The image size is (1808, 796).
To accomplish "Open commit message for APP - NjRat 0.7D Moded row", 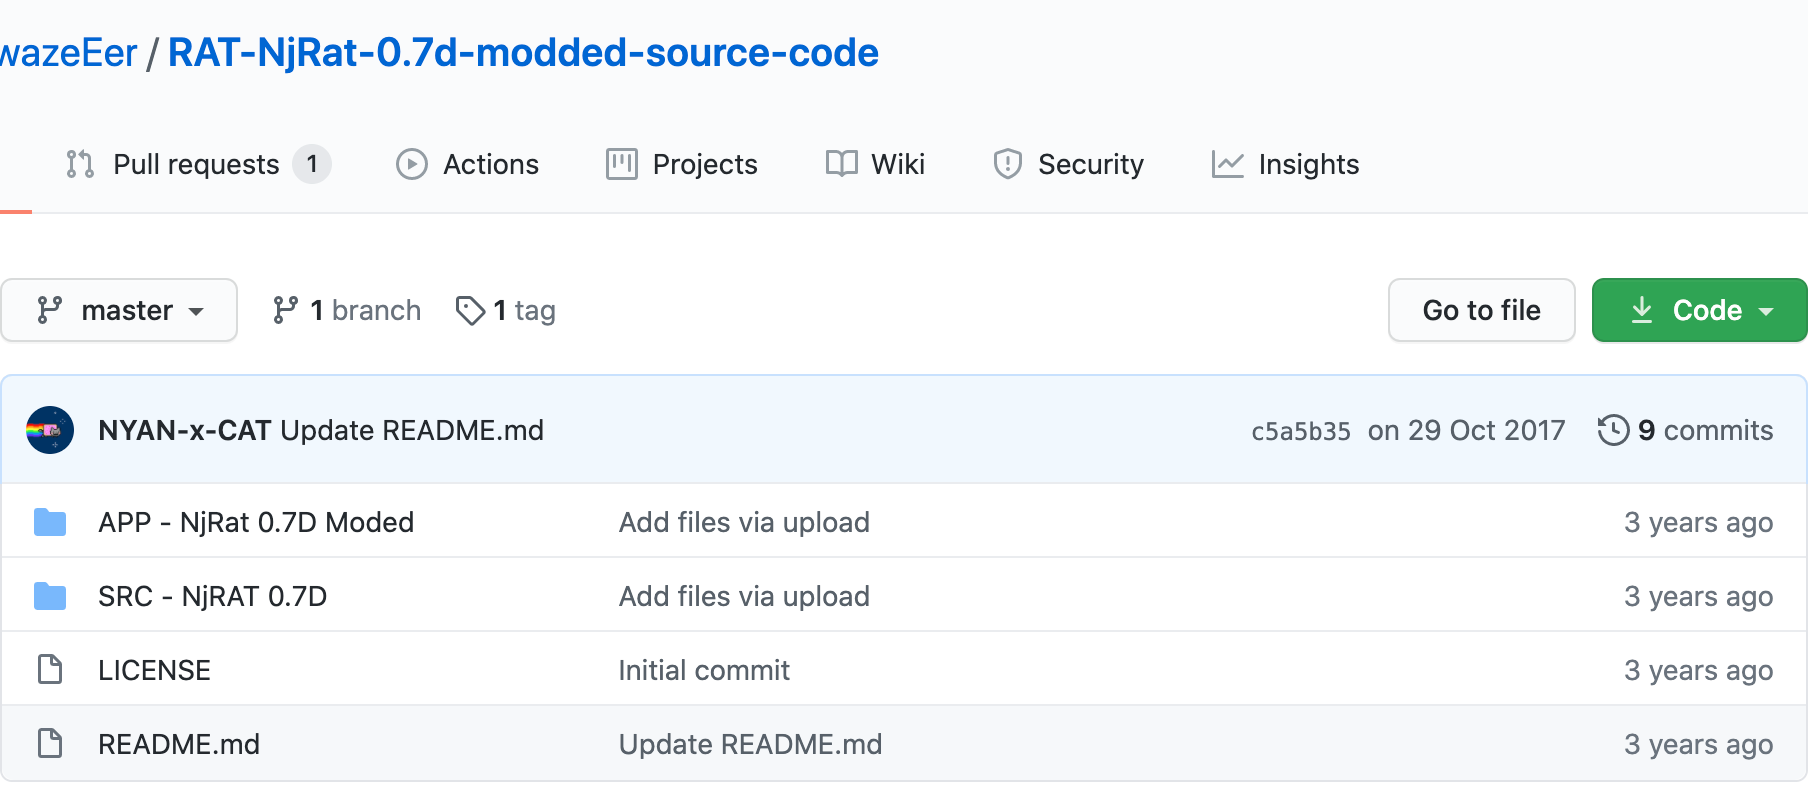I will (x=744, y=522).
